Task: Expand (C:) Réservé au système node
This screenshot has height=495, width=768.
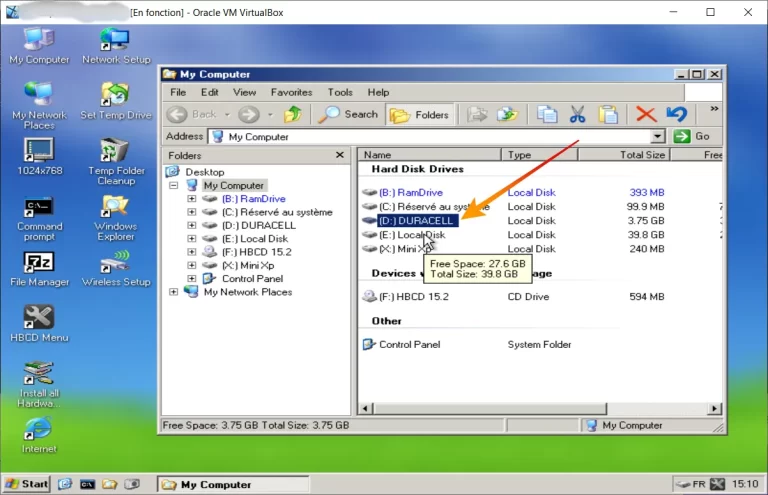Action: click(x=192, y=212)
